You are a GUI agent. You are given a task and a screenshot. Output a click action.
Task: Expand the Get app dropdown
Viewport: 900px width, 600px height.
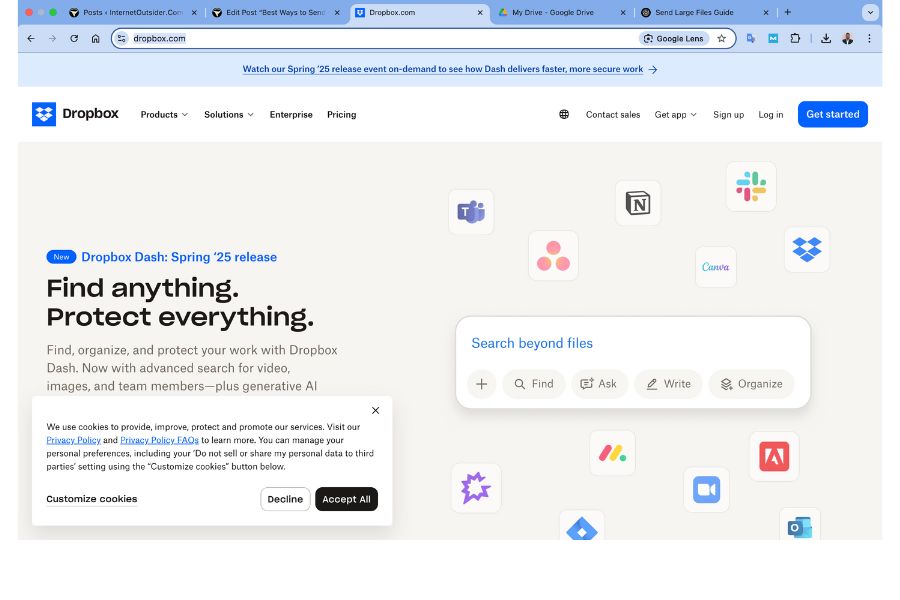676,115
